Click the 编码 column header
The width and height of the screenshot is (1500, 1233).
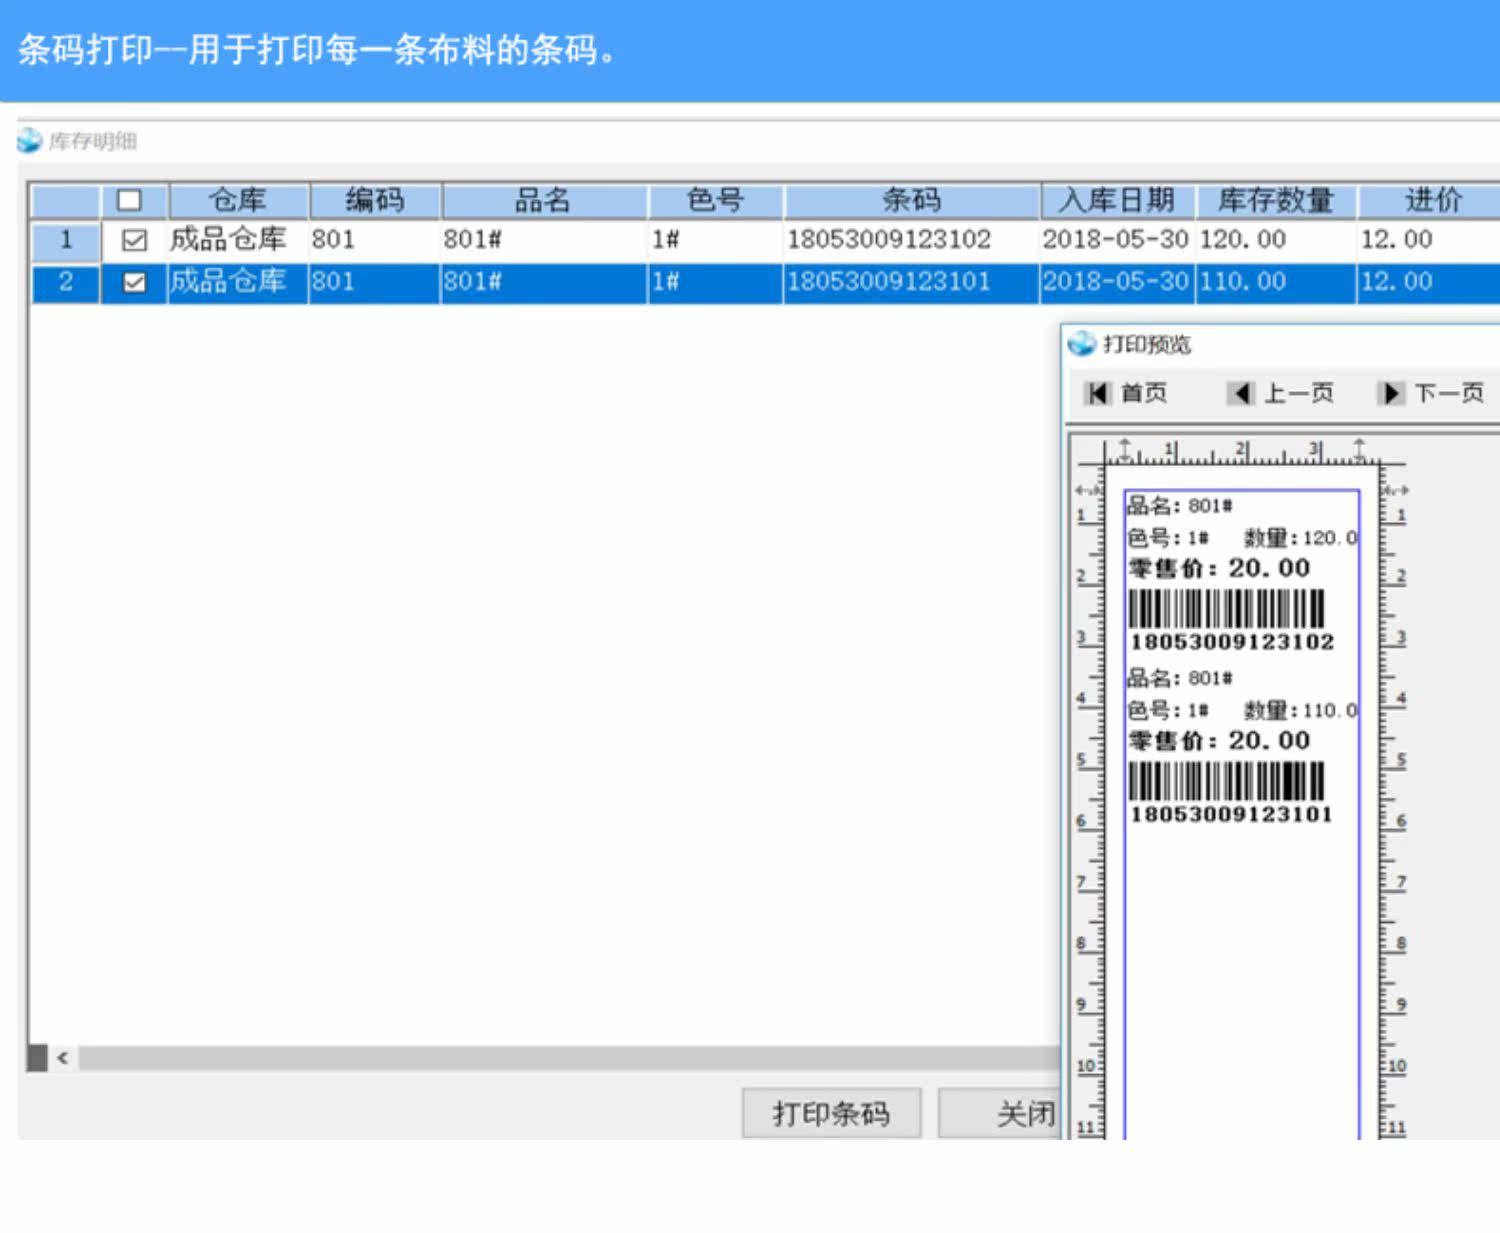tap(375, 200)
